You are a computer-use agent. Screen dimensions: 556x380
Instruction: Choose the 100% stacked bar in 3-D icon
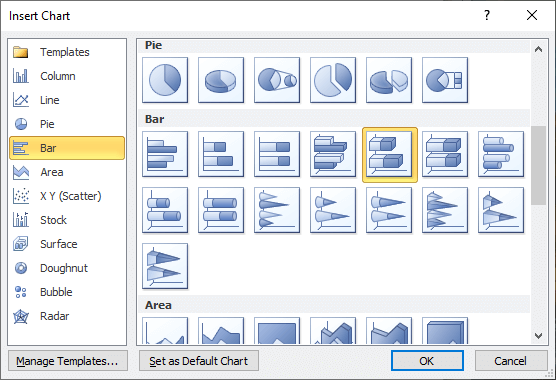coord(445,154)
